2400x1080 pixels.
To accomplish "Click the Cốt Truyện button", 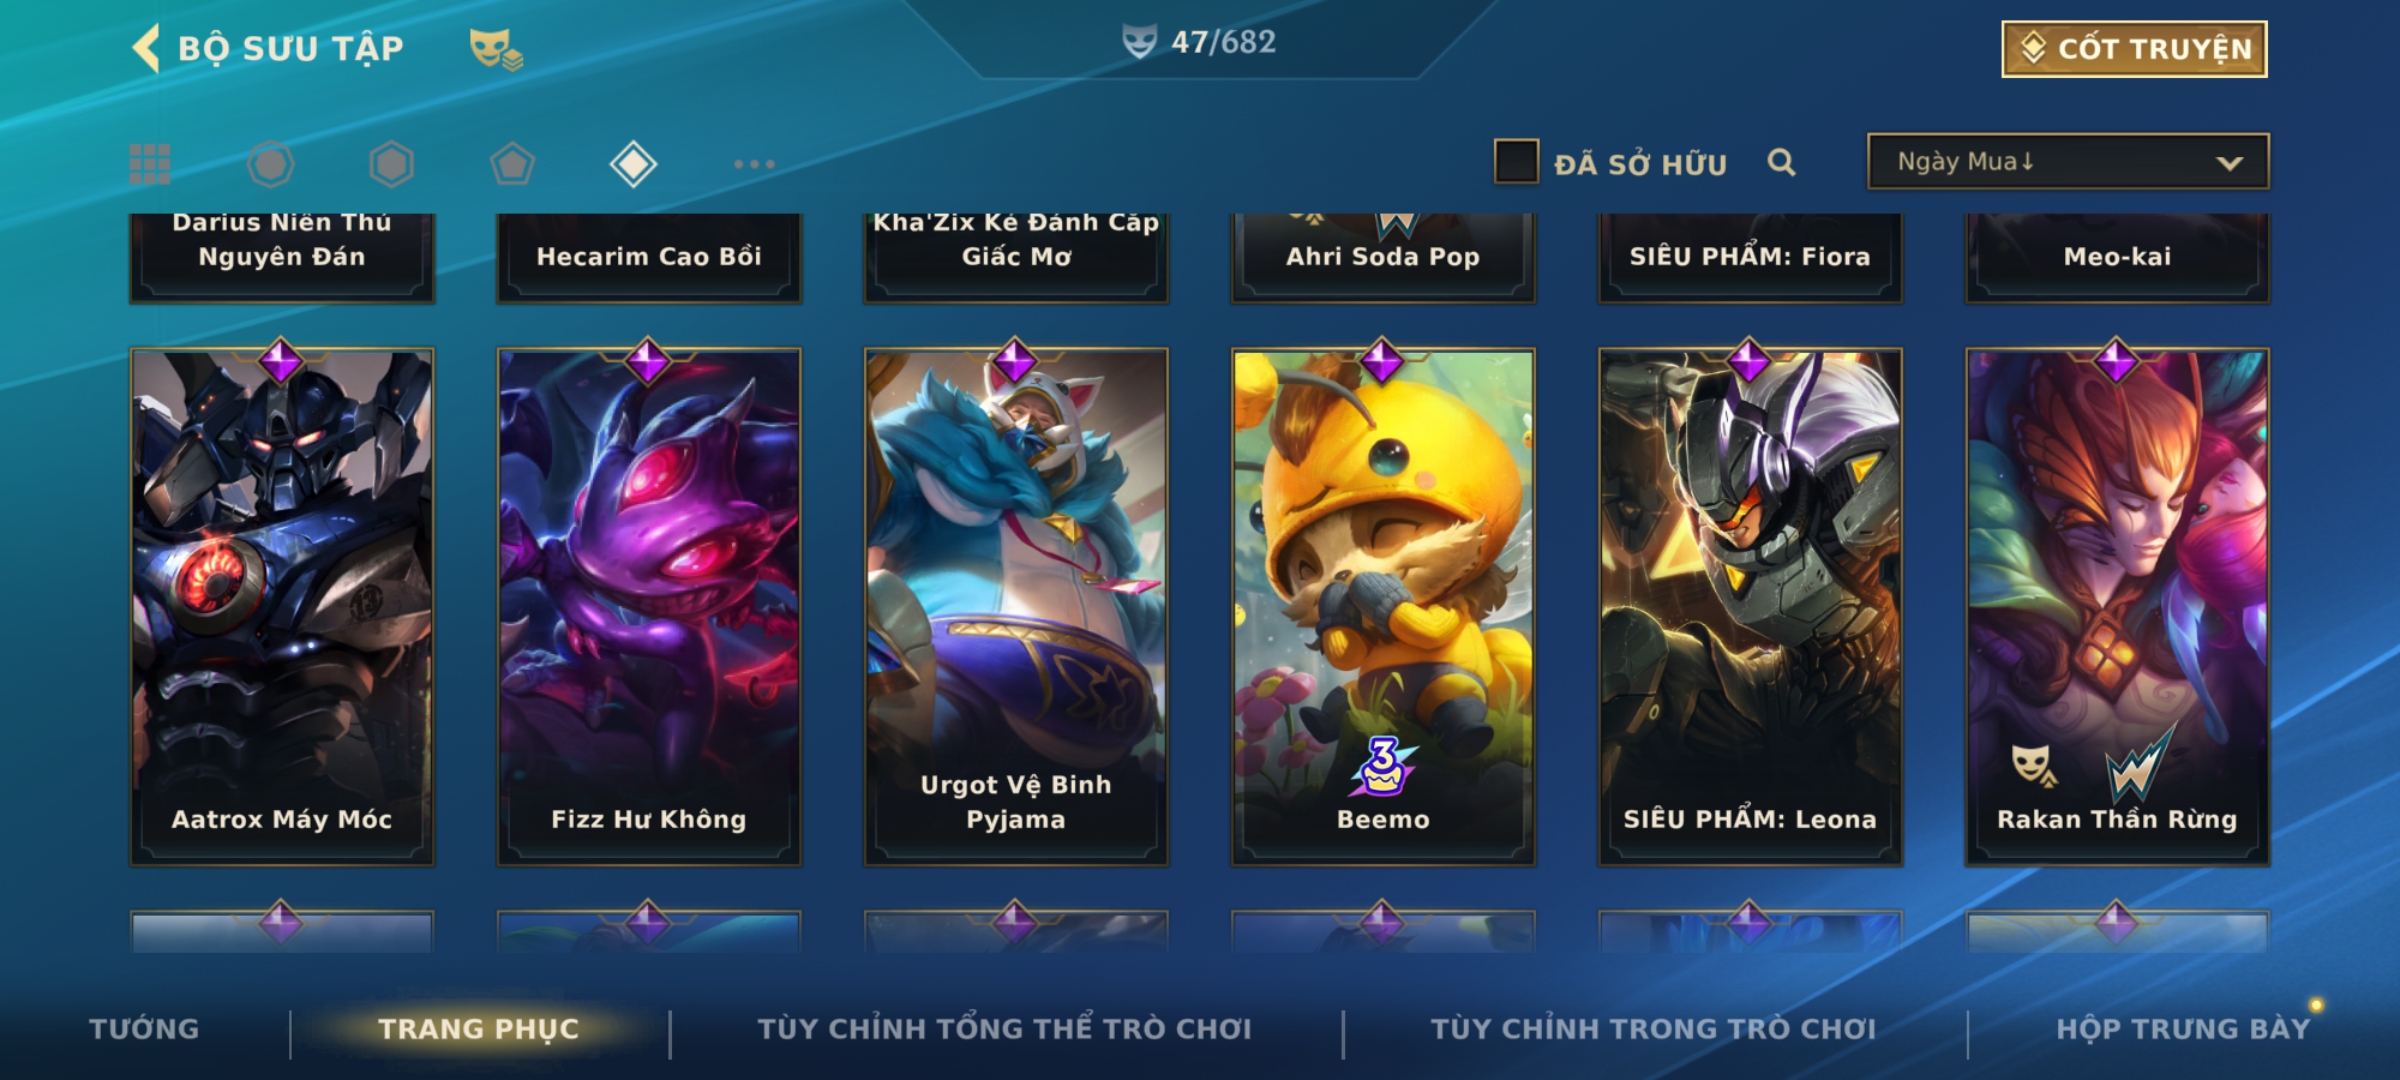I will [2134, 48].
